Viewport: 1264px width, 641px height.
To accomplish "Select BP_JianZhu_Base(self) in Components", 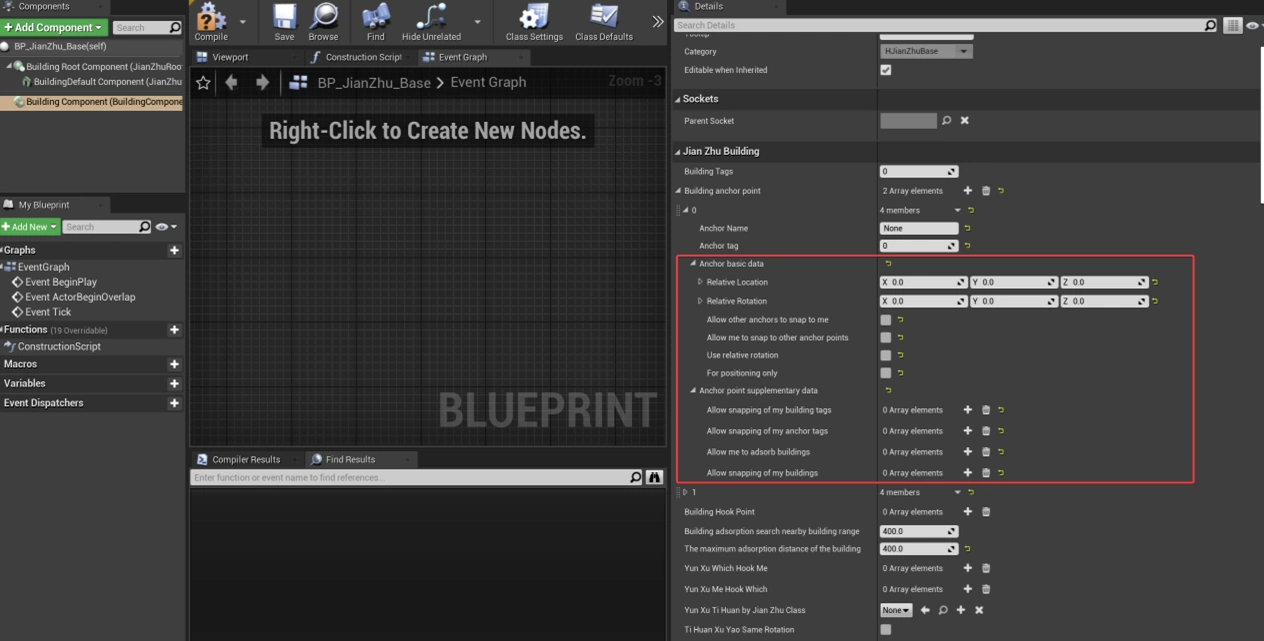I will (59, 46).
